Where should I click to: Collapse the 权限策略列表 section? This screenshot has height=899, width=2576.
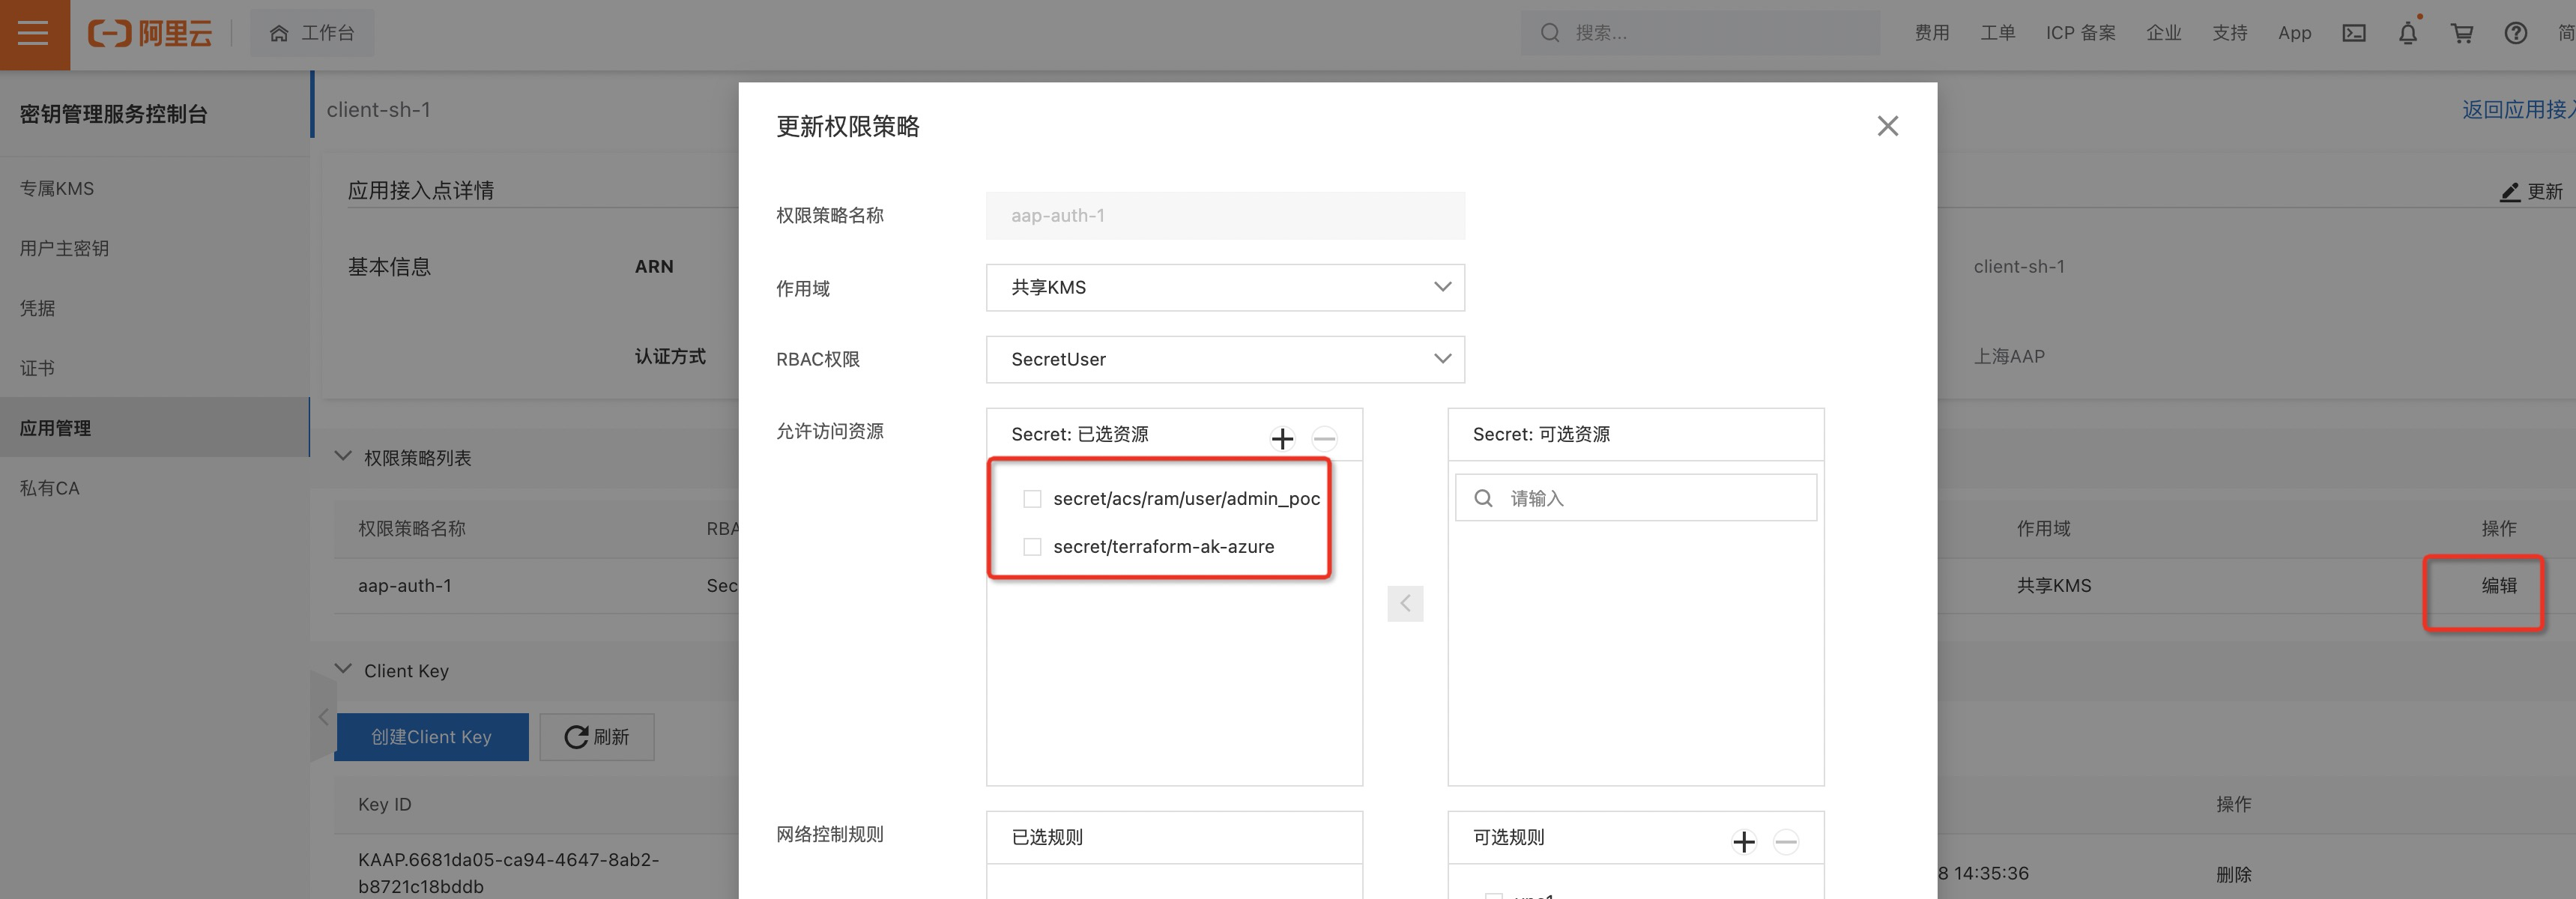343,457
